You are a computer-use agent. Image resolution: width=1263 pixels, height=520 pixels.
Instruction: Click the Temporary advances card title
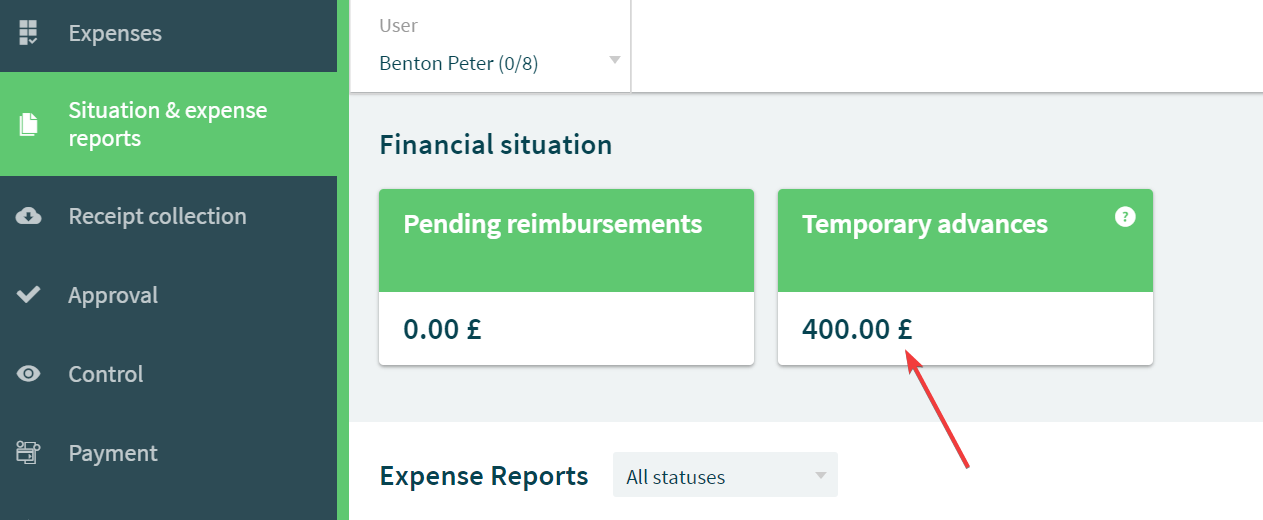925,224
